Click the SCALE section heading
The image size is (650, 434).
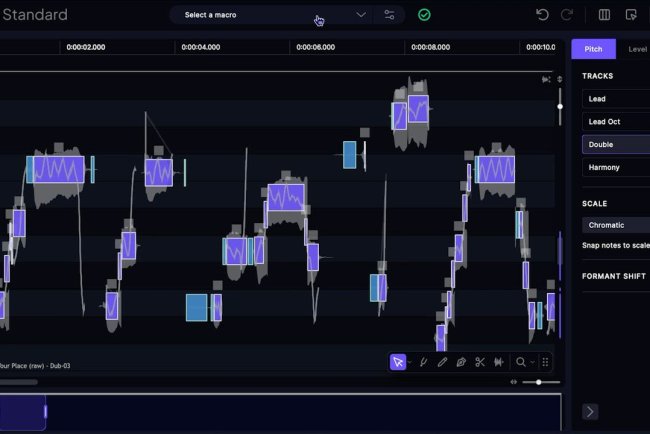coord(594,204)
